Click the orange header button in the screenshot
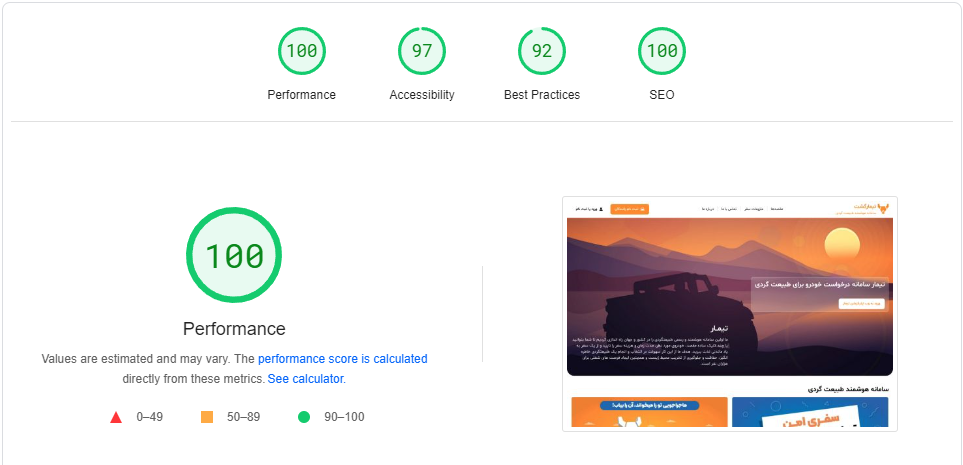Screen dimensions: 963x465 [629, 209]
